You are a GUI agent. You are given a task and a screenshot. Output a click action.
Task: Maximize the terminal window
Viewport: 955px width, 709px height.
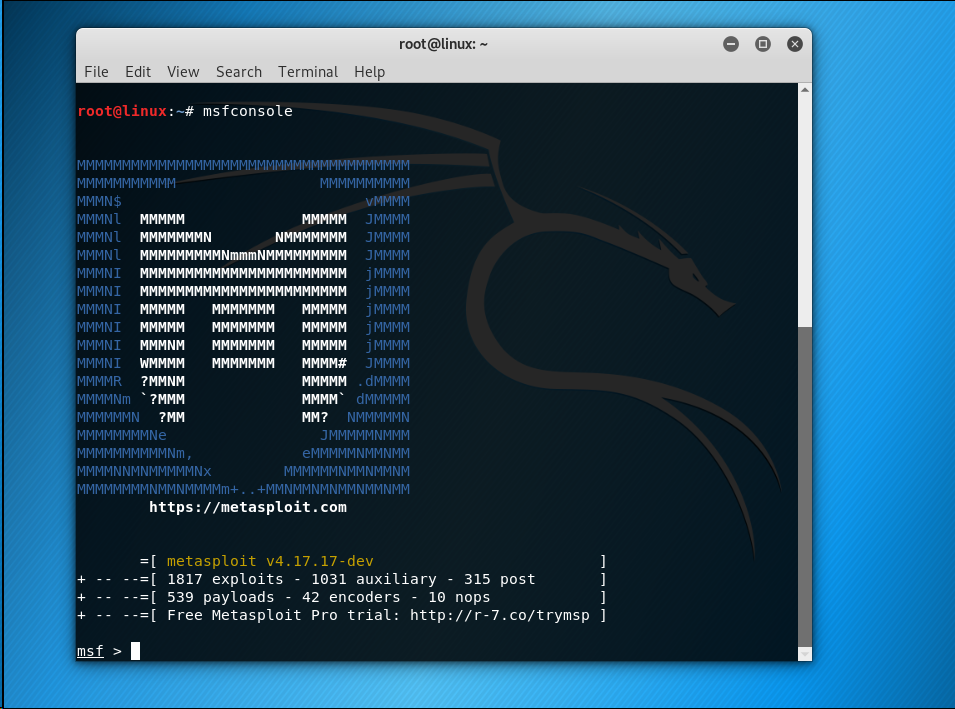pyautogui.click(x=763, y=44)
